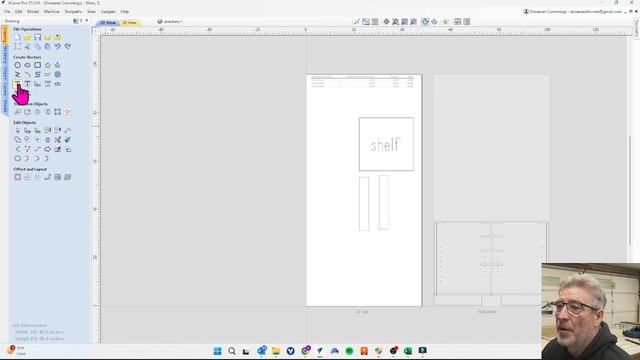Open the sheet selector dropdown beside 3D View
This screenshot has height=360, width=640.
pos(170,22)
